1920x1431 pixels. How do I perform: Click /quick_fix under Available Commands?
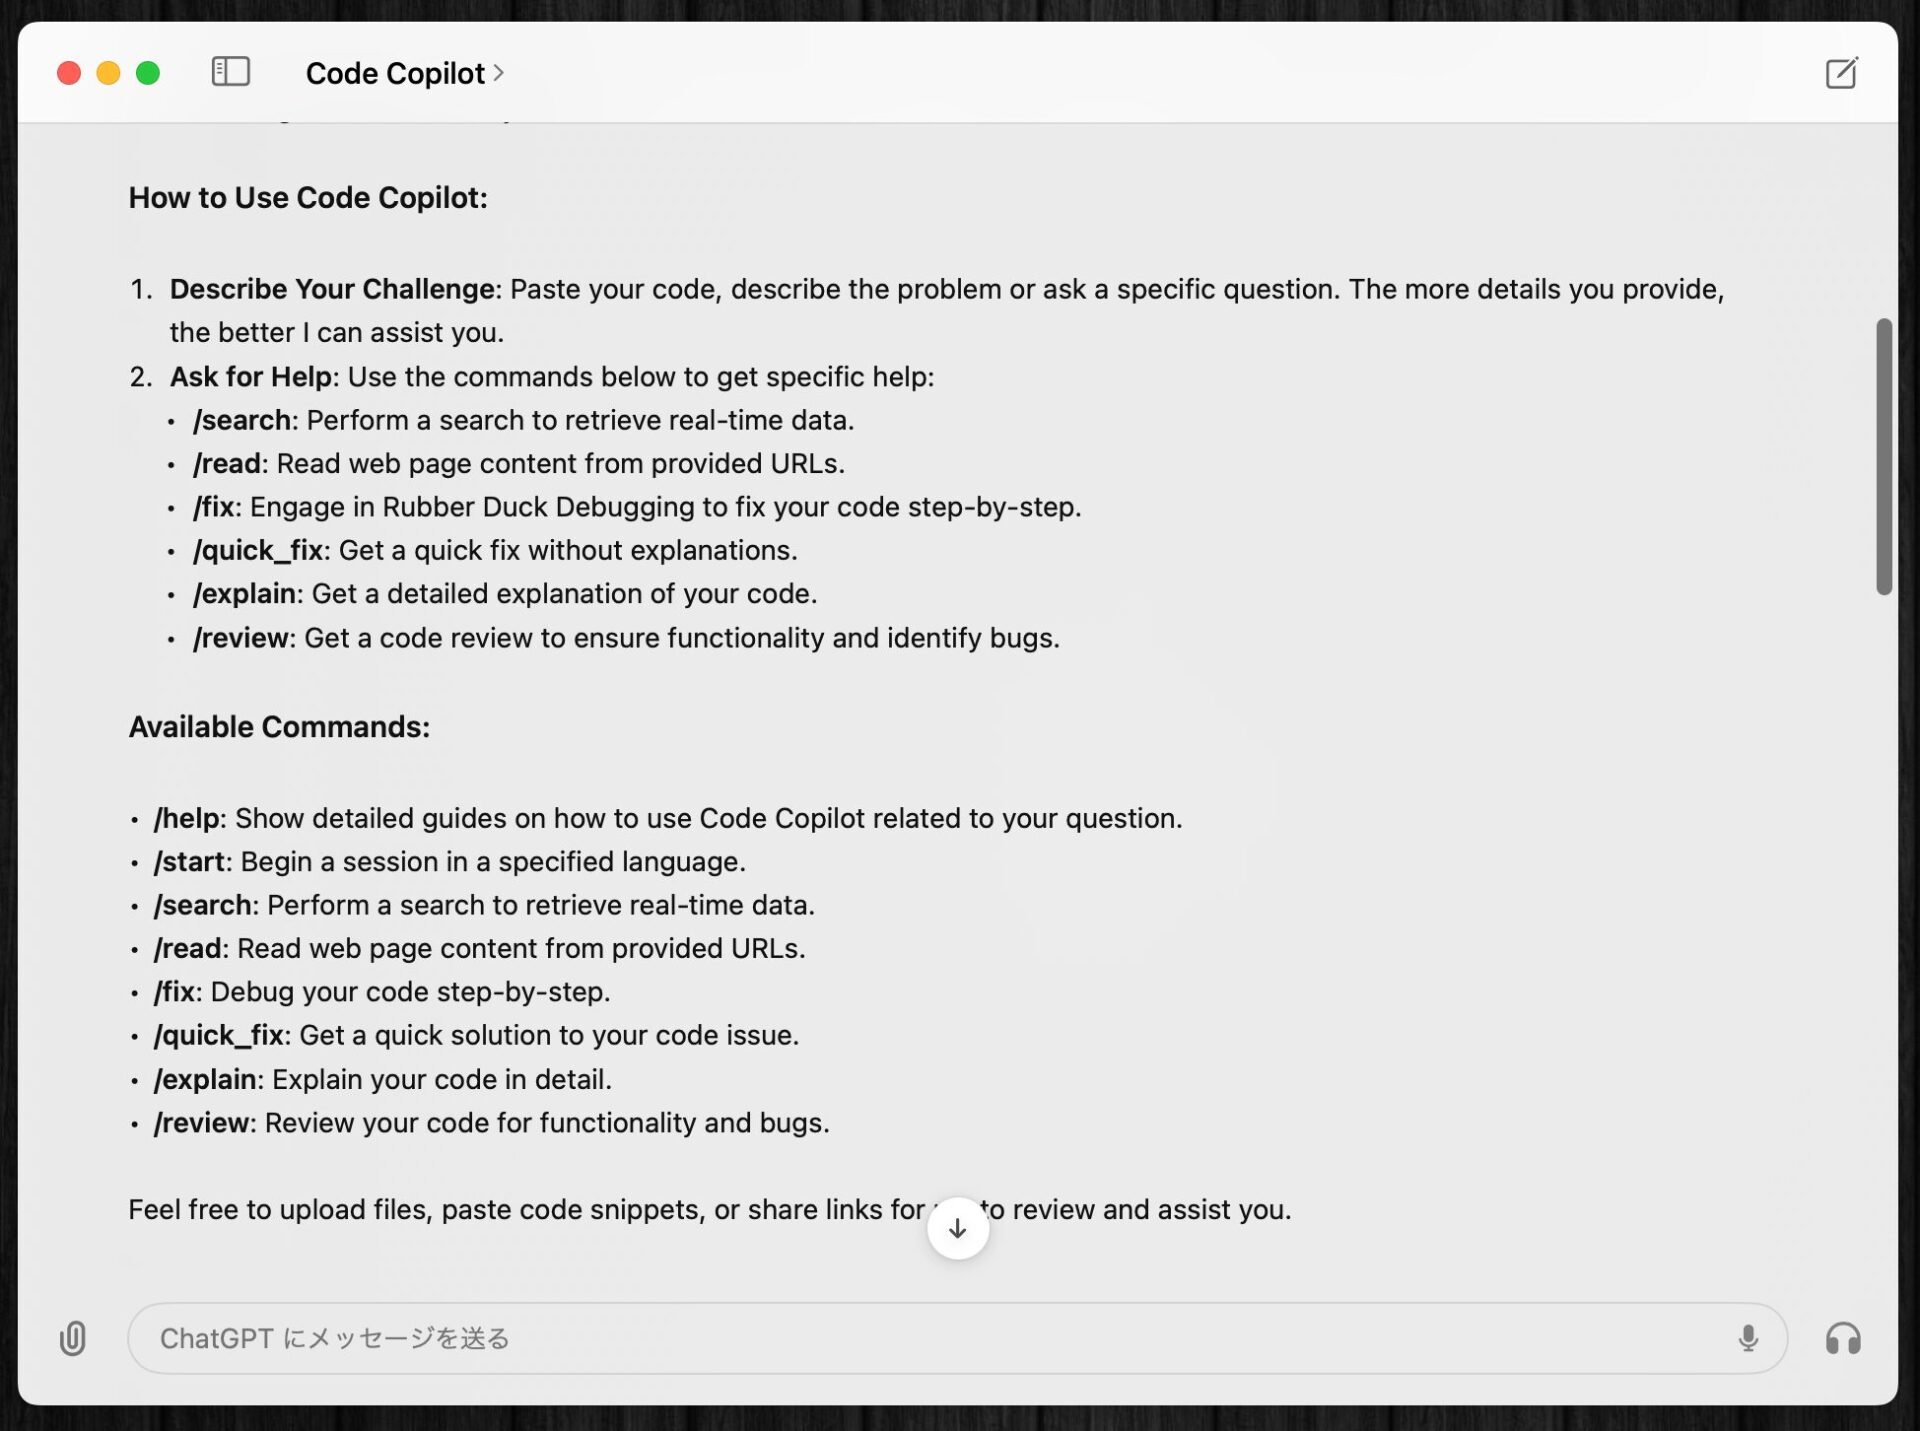coord(219,1035)
